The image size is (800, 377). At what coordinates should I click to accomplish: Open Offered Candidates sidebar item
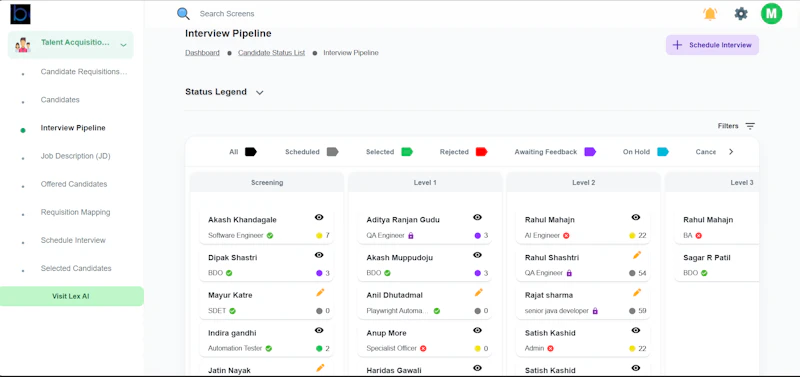(74, 184)
